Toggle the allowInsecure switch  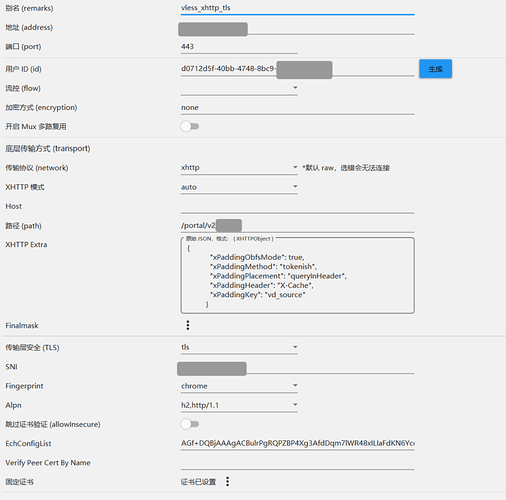[190, 424]
